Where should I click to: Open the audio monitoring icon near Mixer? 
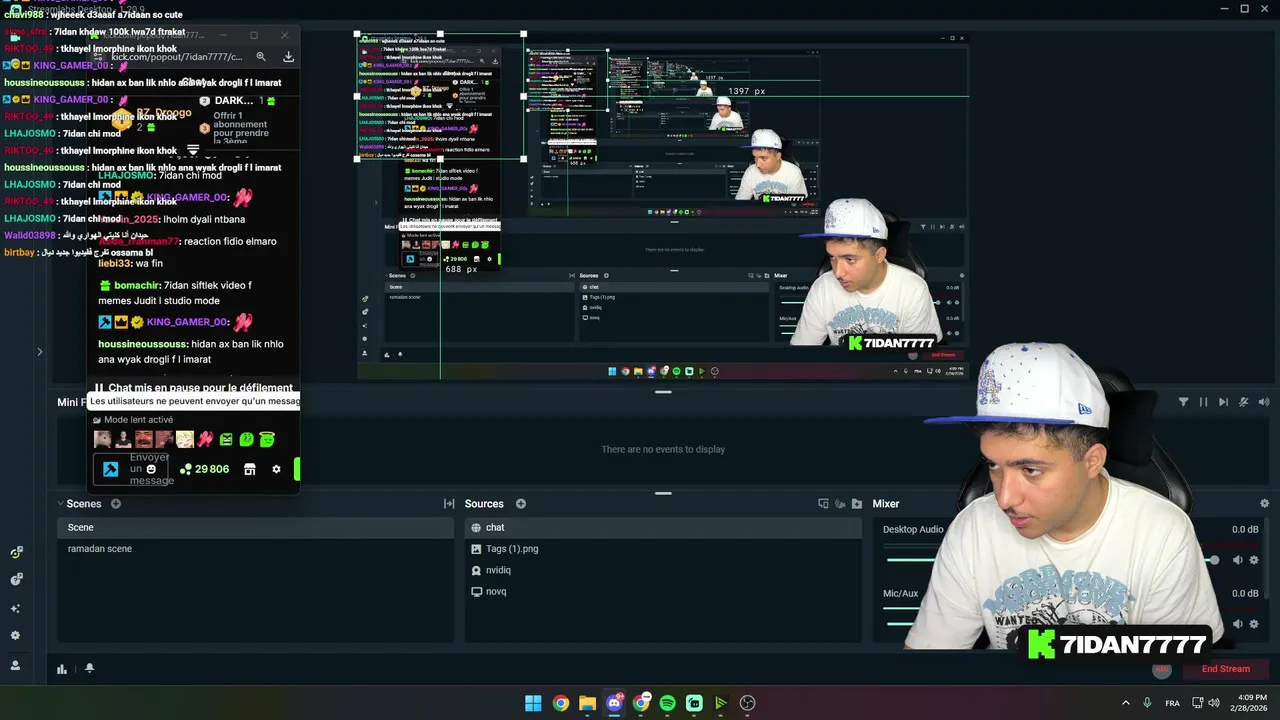840,504
